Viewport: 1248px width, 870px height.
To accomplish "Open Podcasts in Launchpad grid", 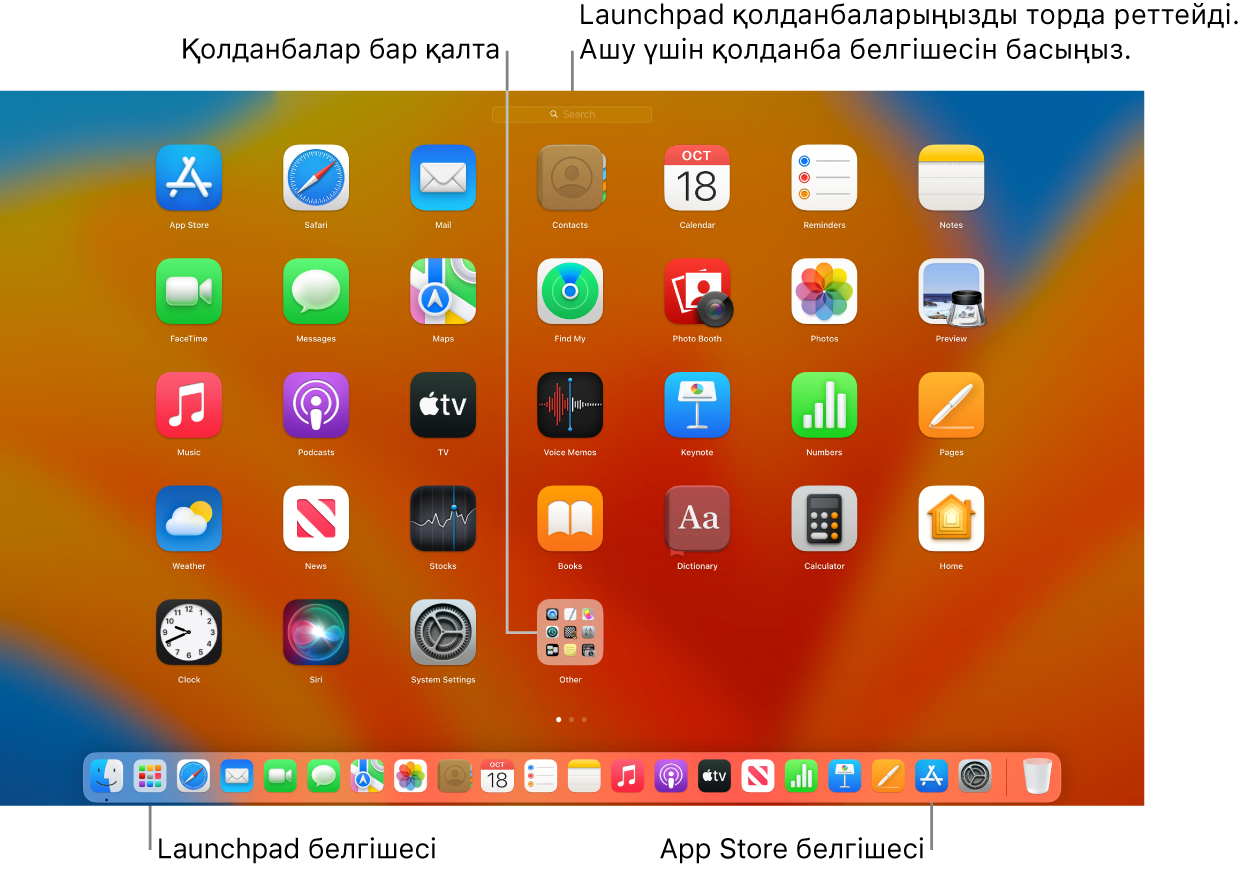I will (x=316, y=405).
